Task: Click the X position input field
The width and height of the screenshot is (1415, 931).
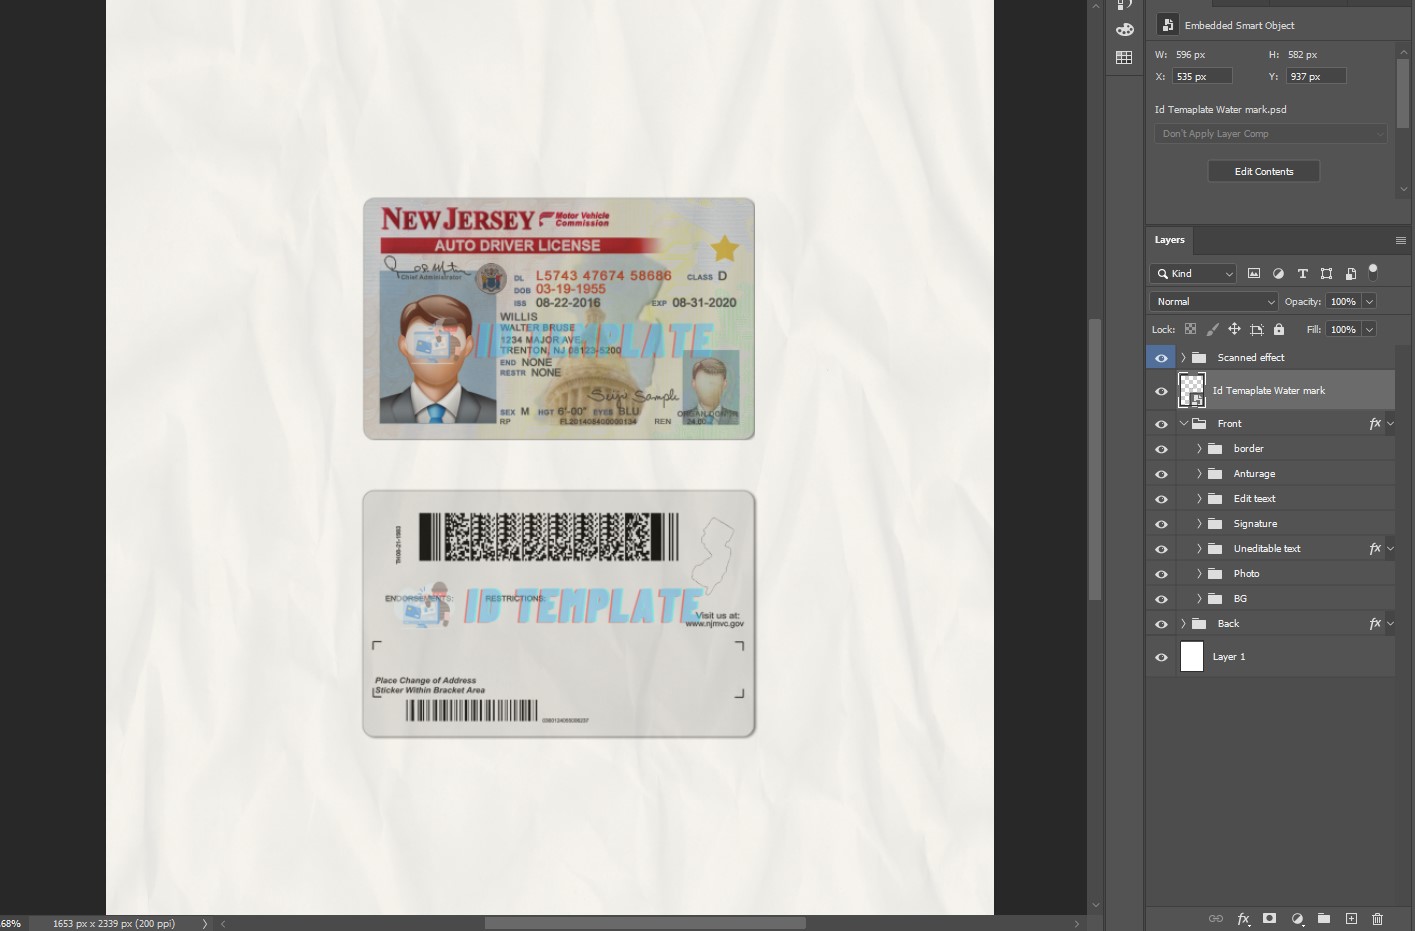Action: pyautogui.click(x=1202, y=76)
